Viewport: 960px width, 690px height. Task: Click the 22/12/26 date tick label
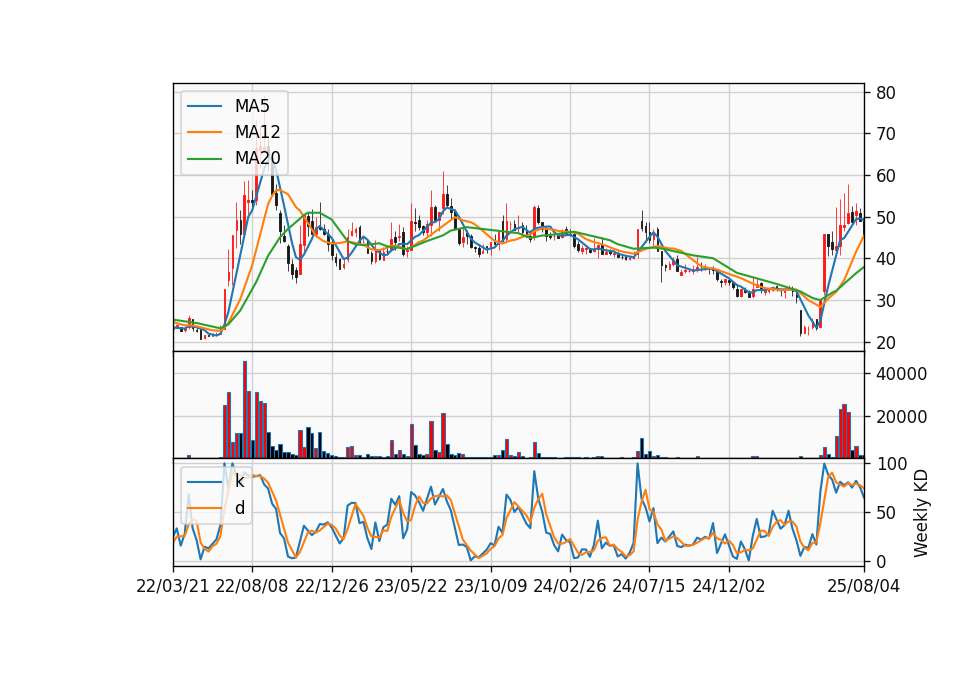click(332, 586)
